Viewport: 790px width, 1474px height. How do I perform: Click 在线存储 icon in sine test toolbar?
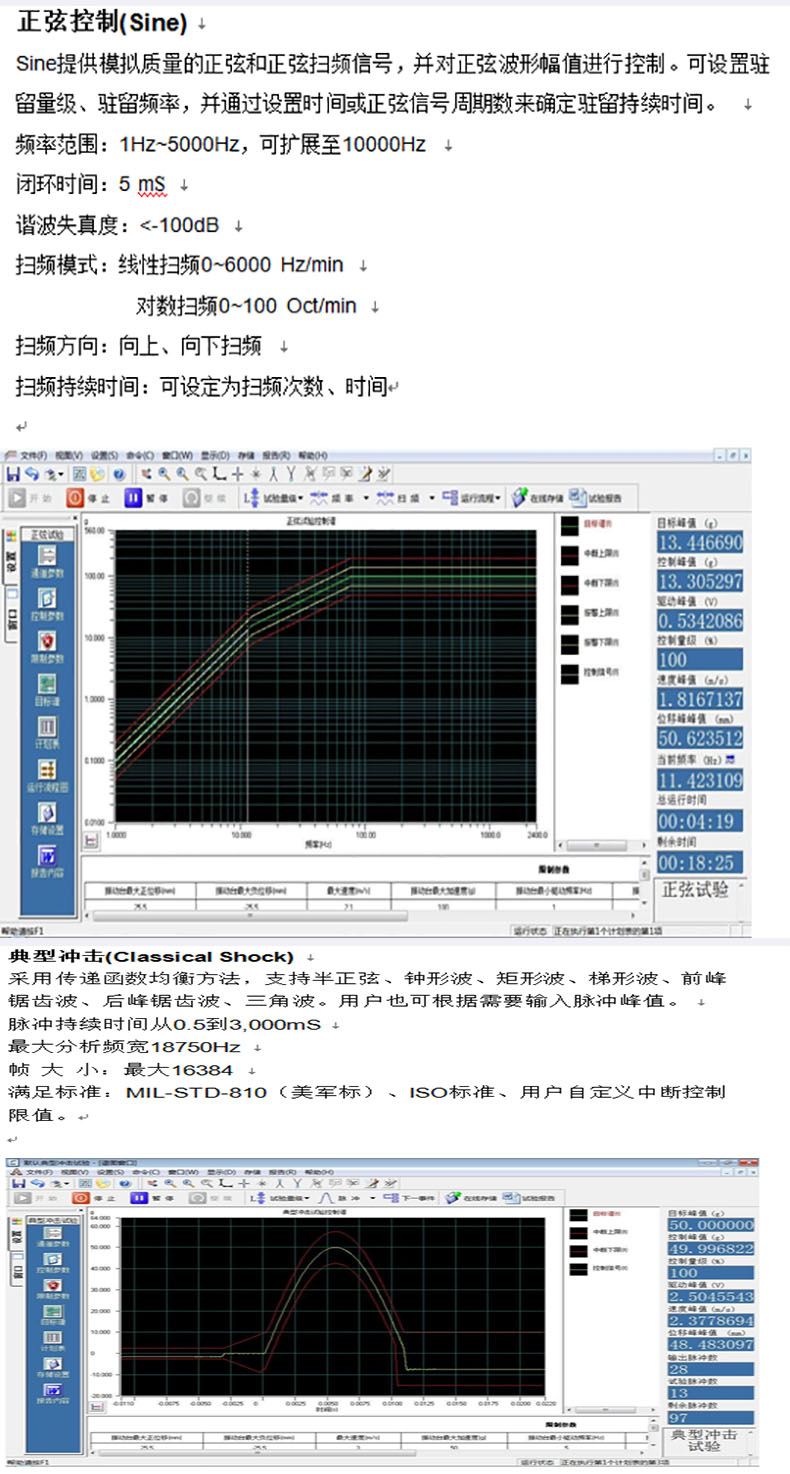pyautogui.click(x=533, y=497)
